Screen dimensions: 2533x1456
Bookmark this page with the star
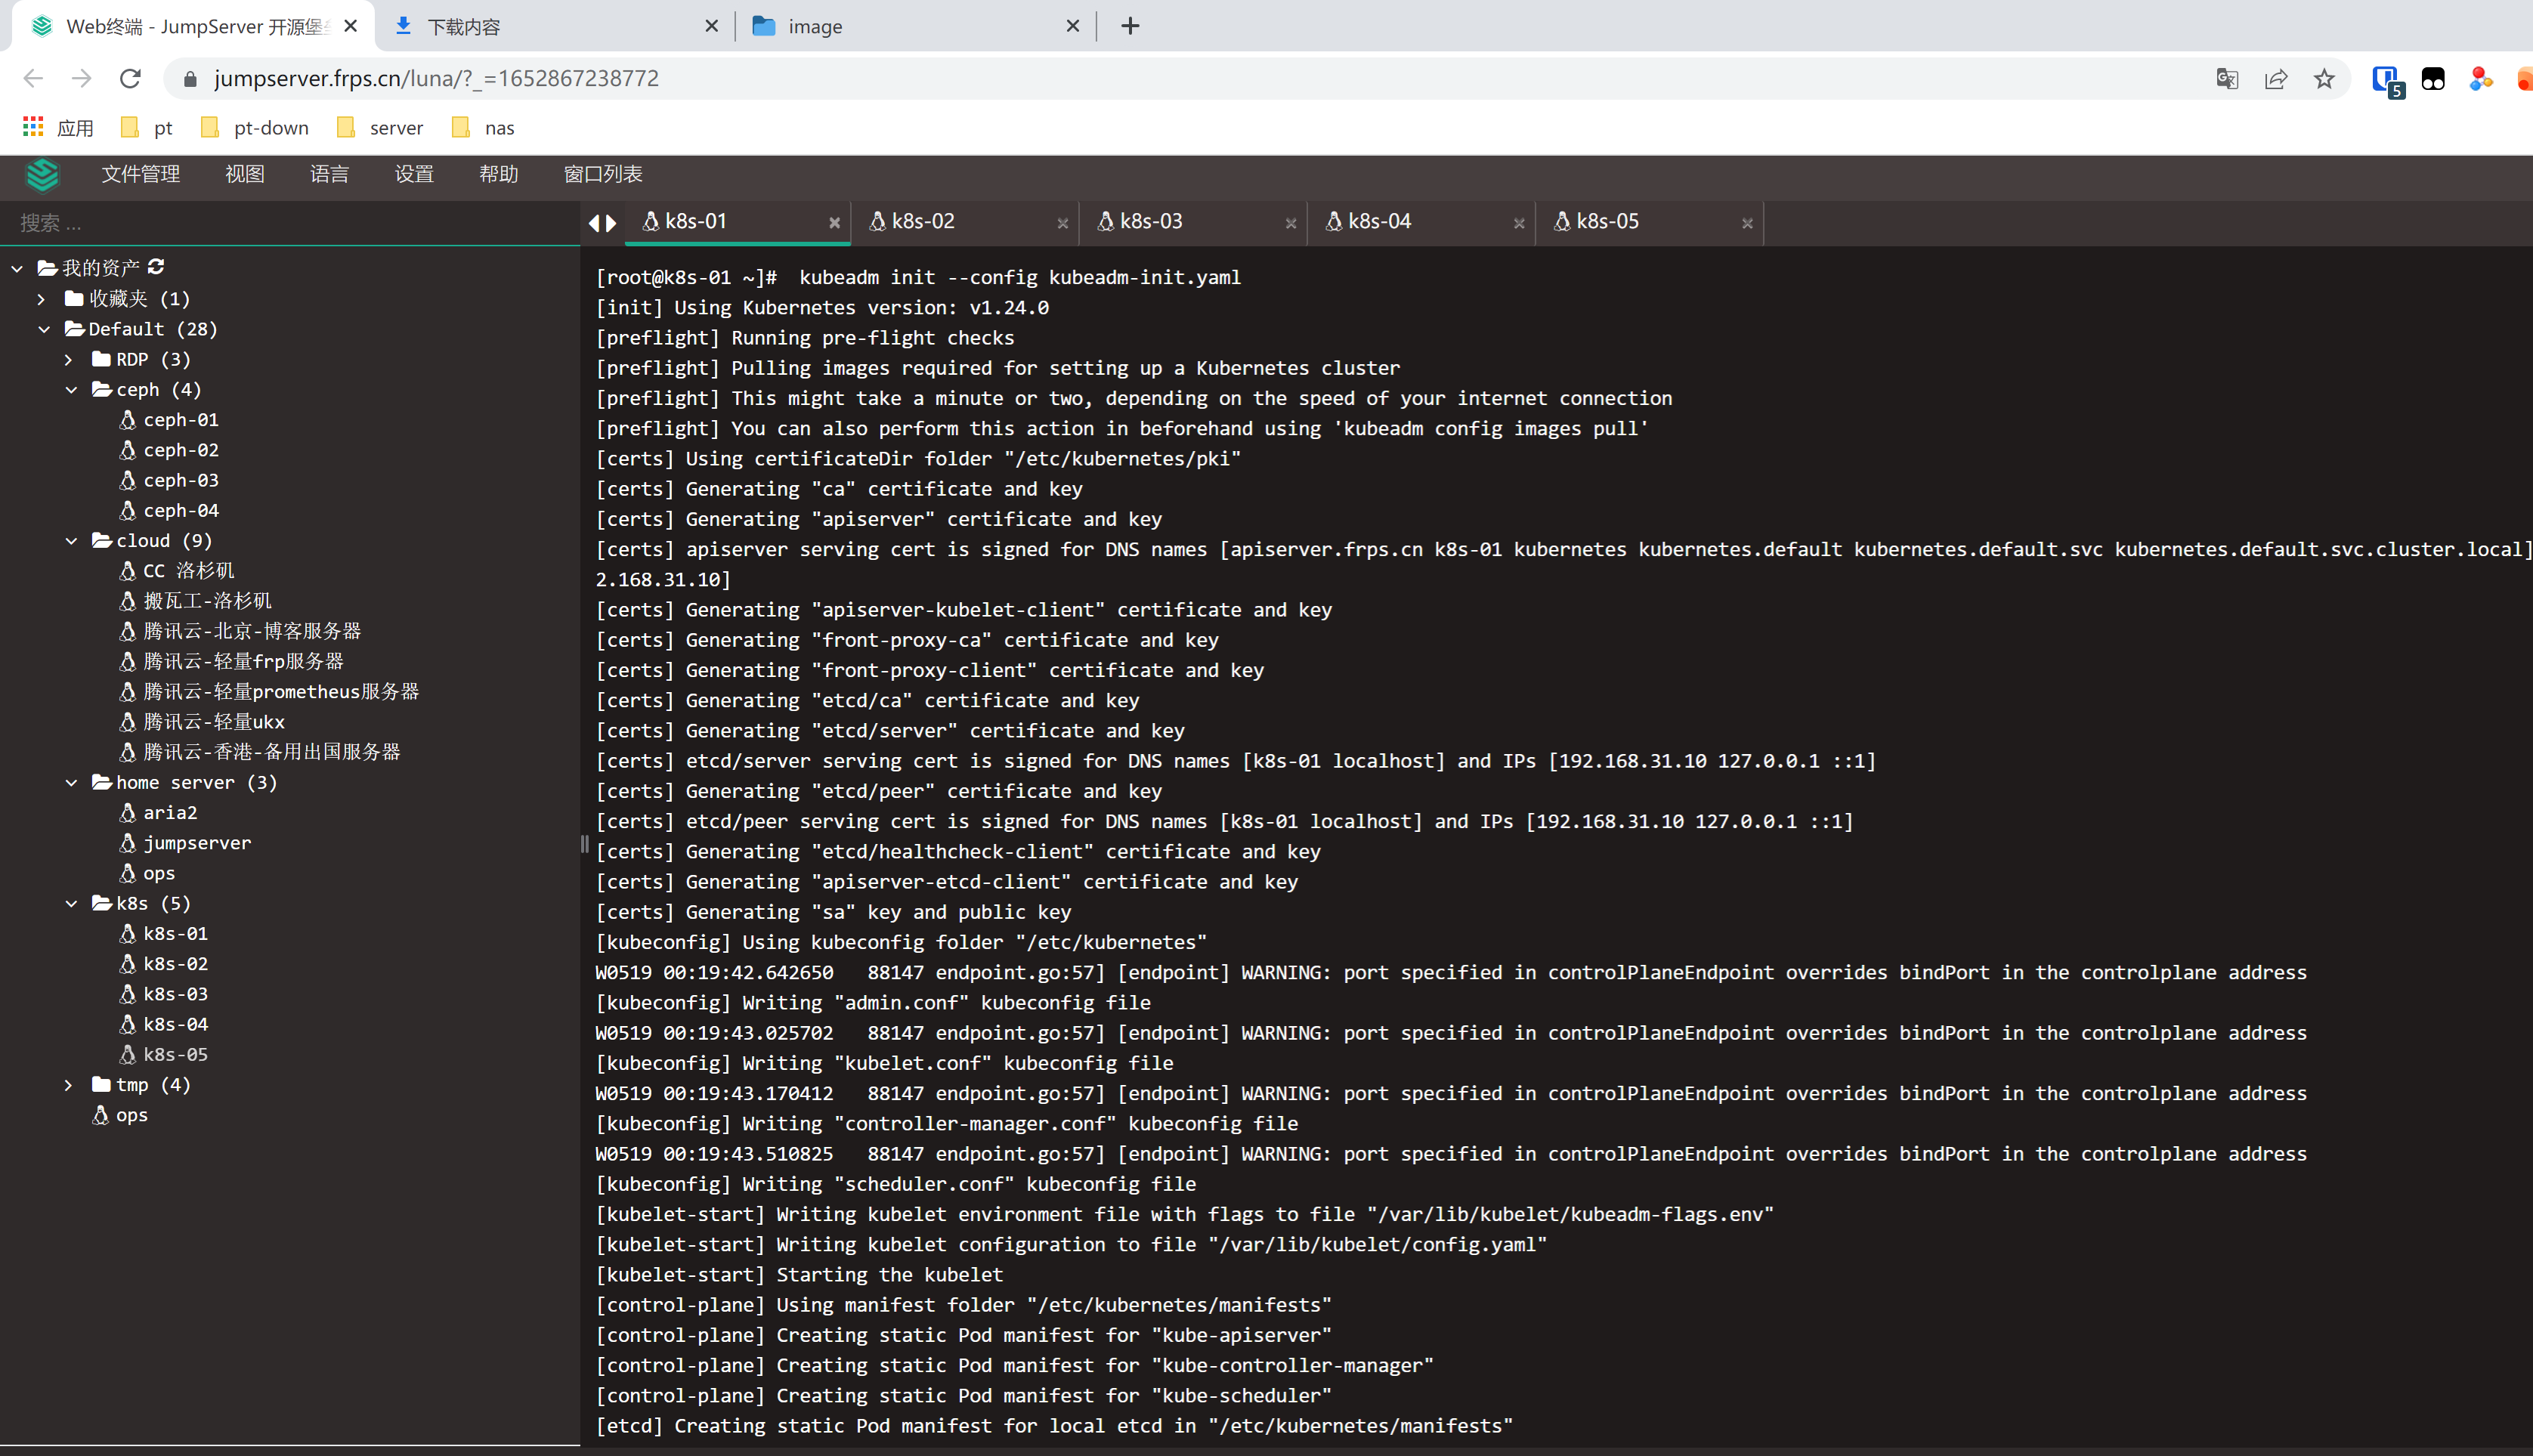2324,78
